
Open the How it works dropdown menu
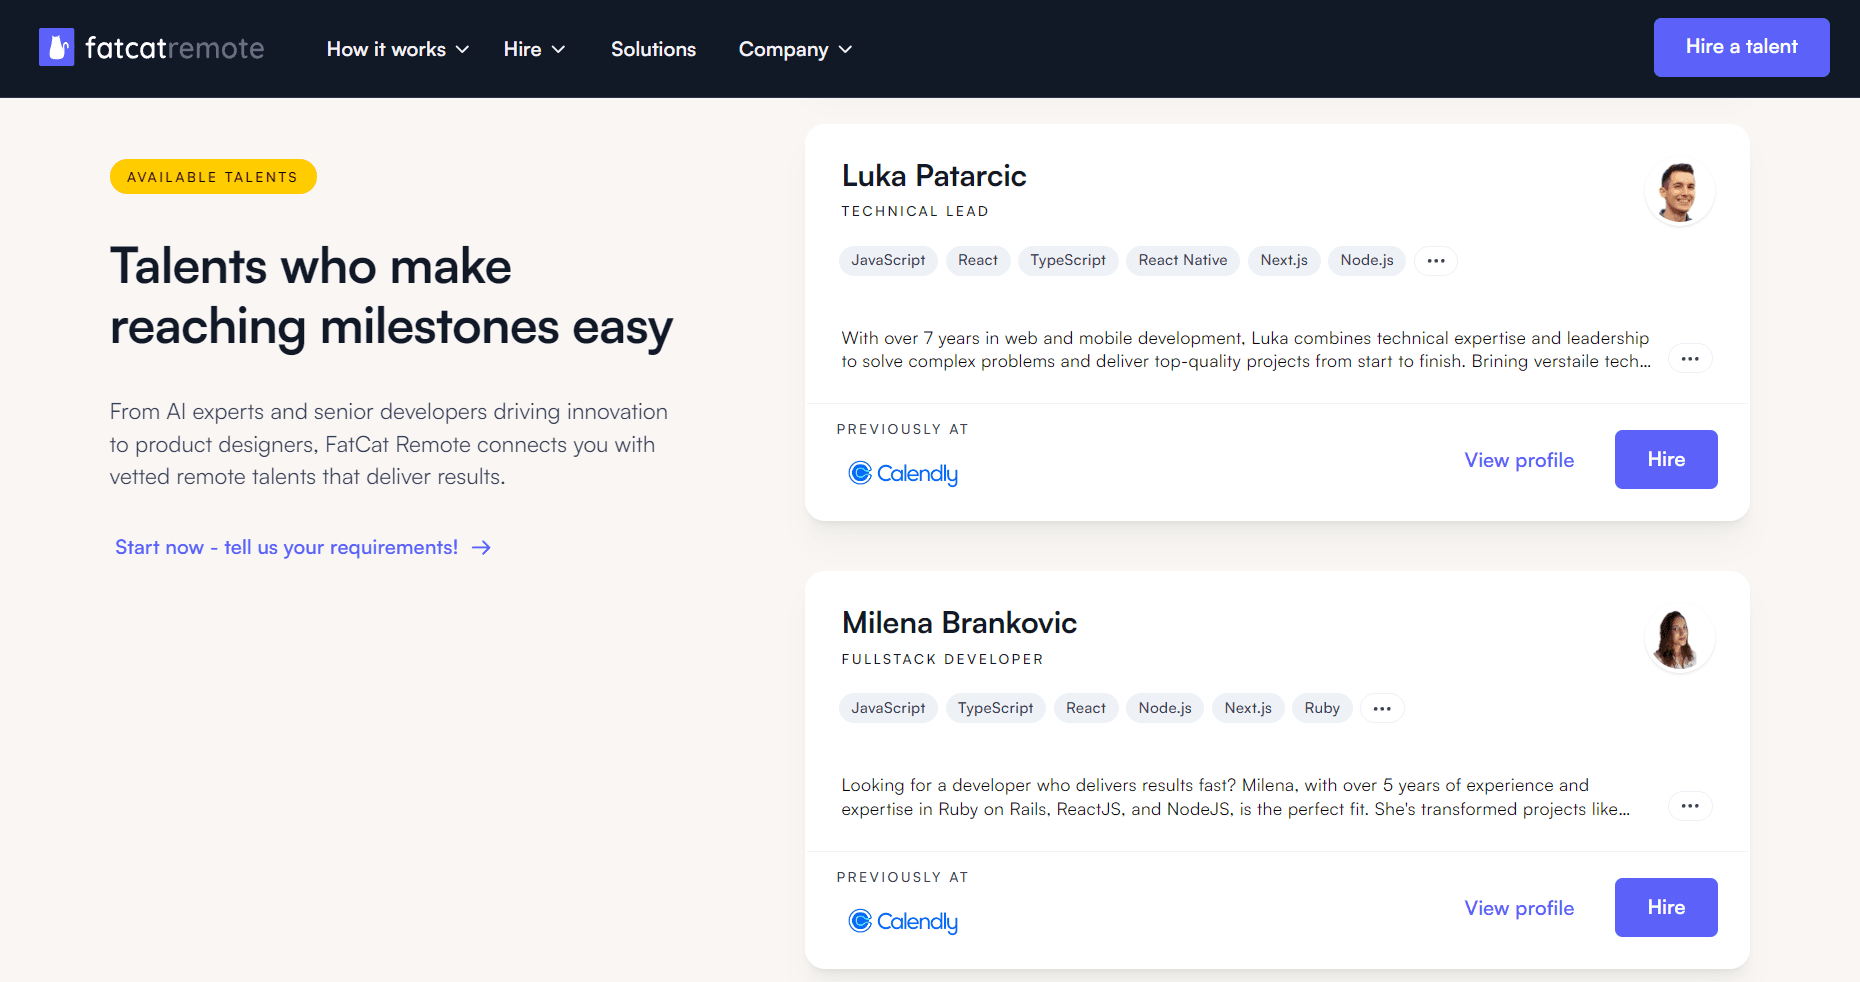coord(397,49)
